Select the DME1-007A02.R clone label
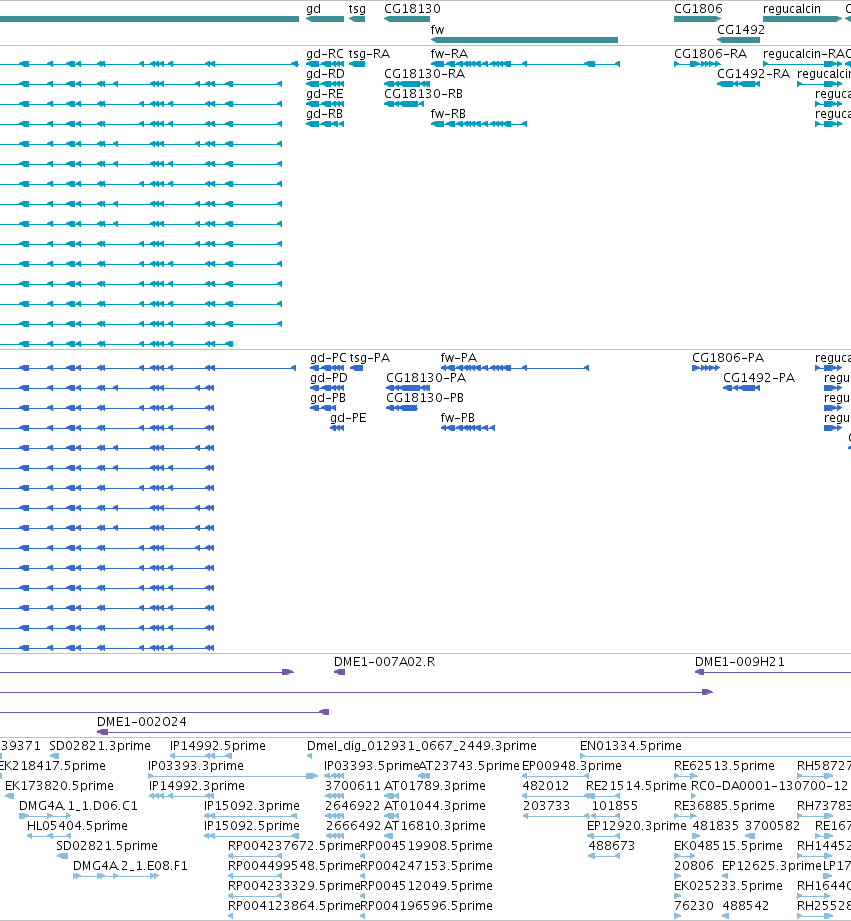Viewport: 851px width, 921px height. point(385,662)
